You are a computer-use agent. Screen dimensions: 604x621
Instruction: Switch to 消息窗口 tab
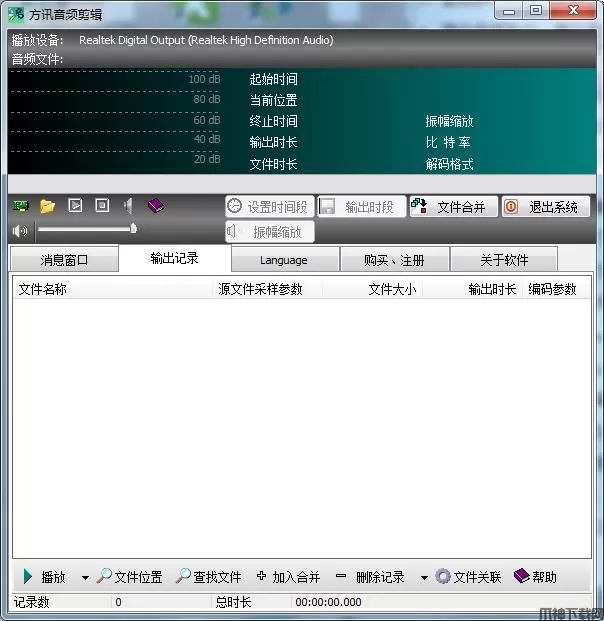click(64, 260)
